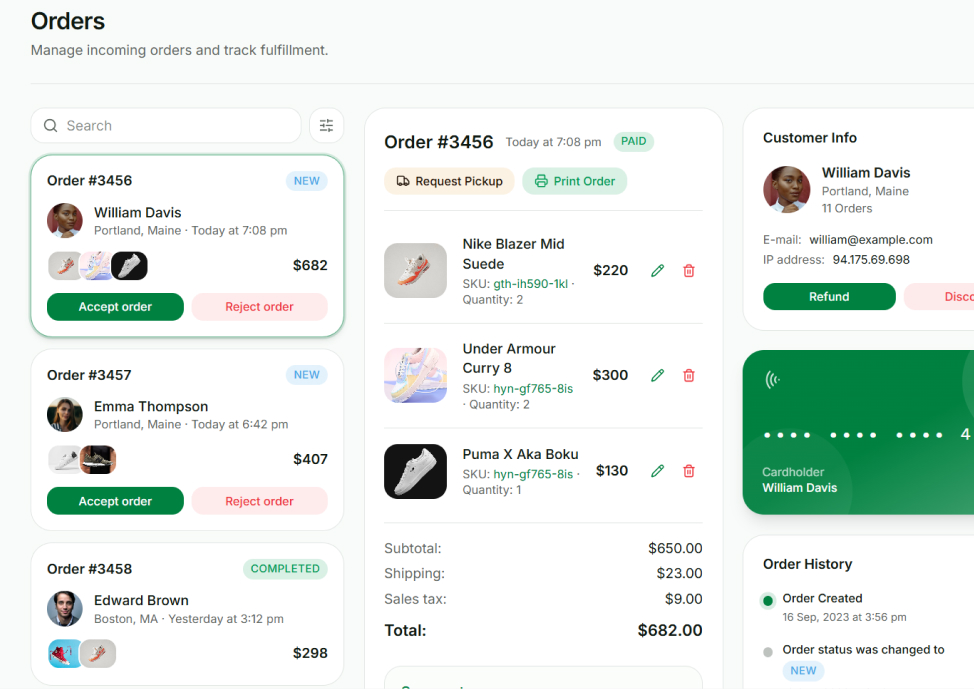This screenshot has height=689, width=974.
Task: Open the Nike Blazer Mid Suede product image
Action: 416,270
